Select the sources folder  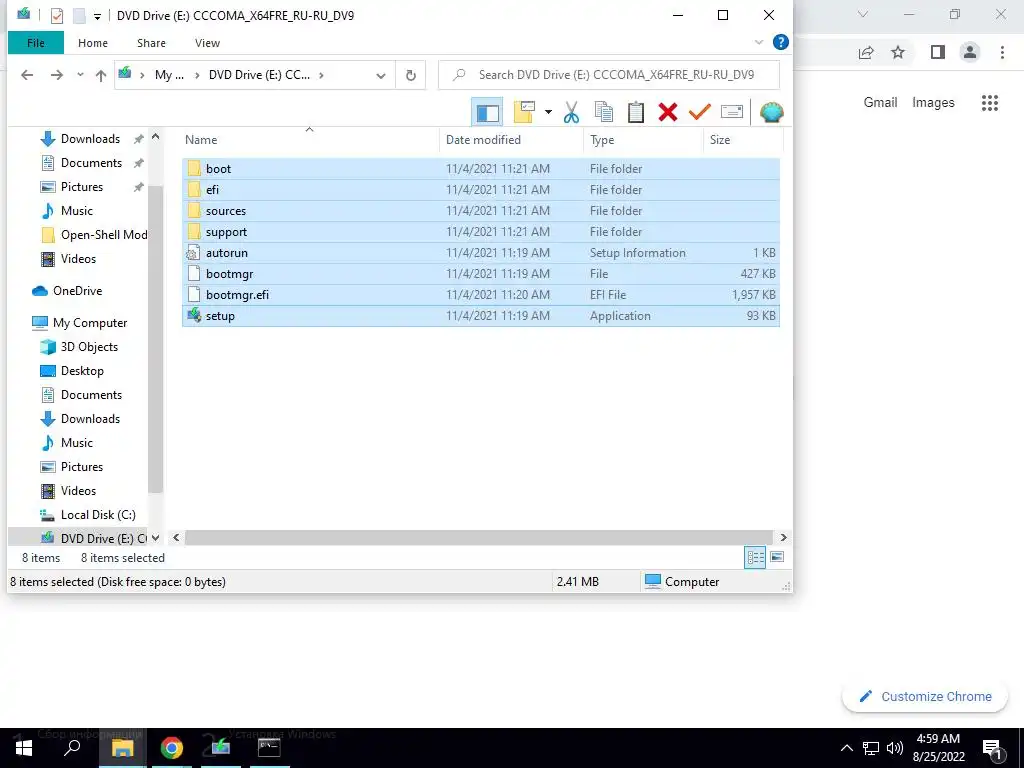(x=481, y=210)
